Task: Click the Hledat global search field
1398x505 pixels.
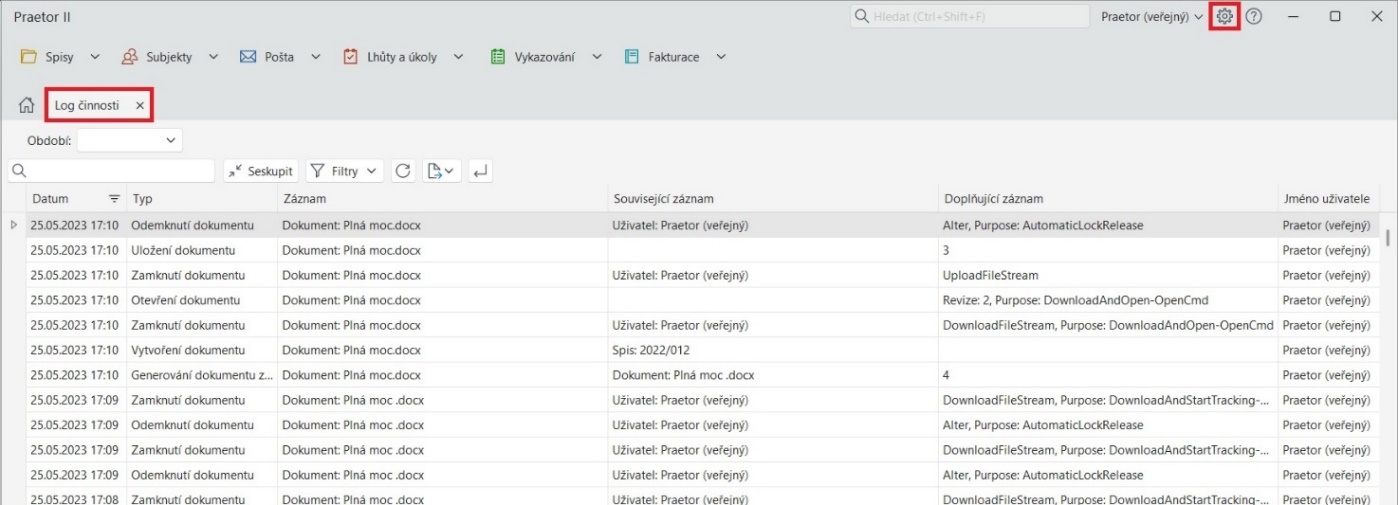Action: coord(970,17)
